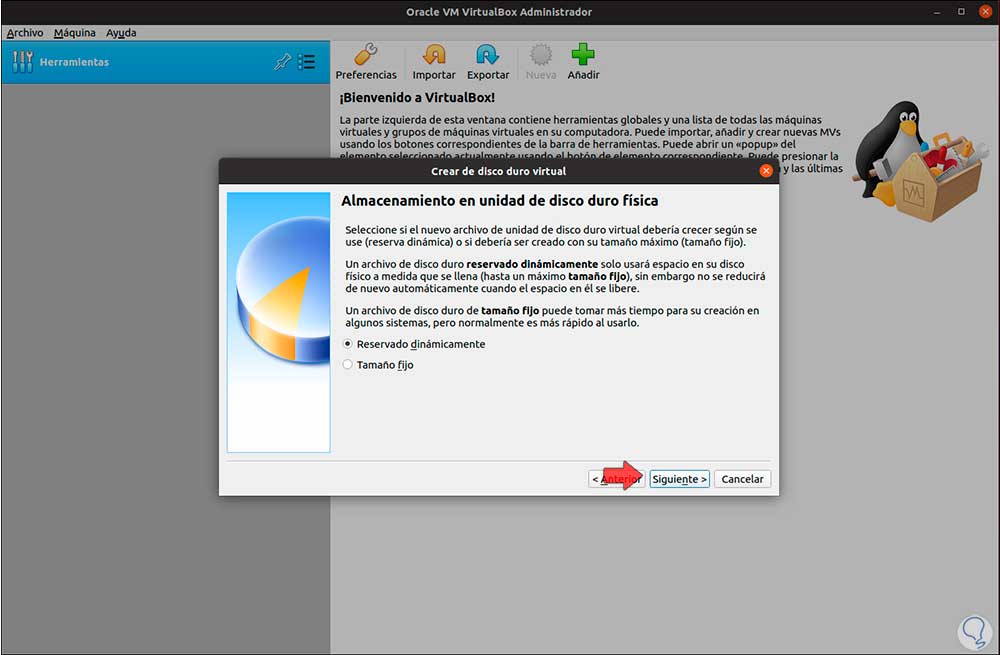The image size is (1000, 655).
Task: Open the Ayuda menu
Action: point(121,33)
